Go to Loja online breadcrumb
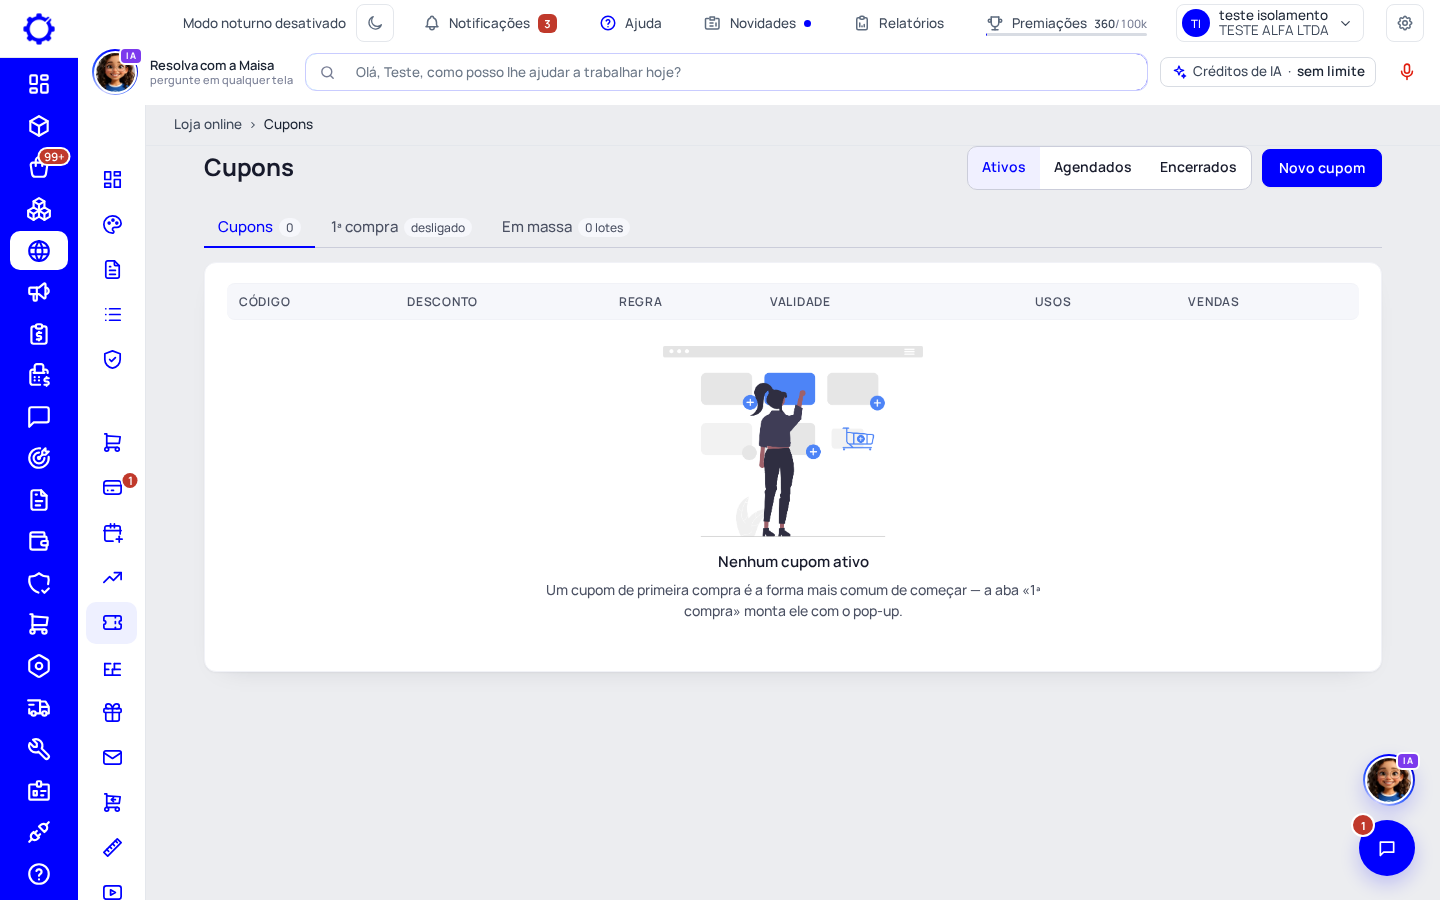The height and width of the screenshot is (900, 1440). point(208,124)
